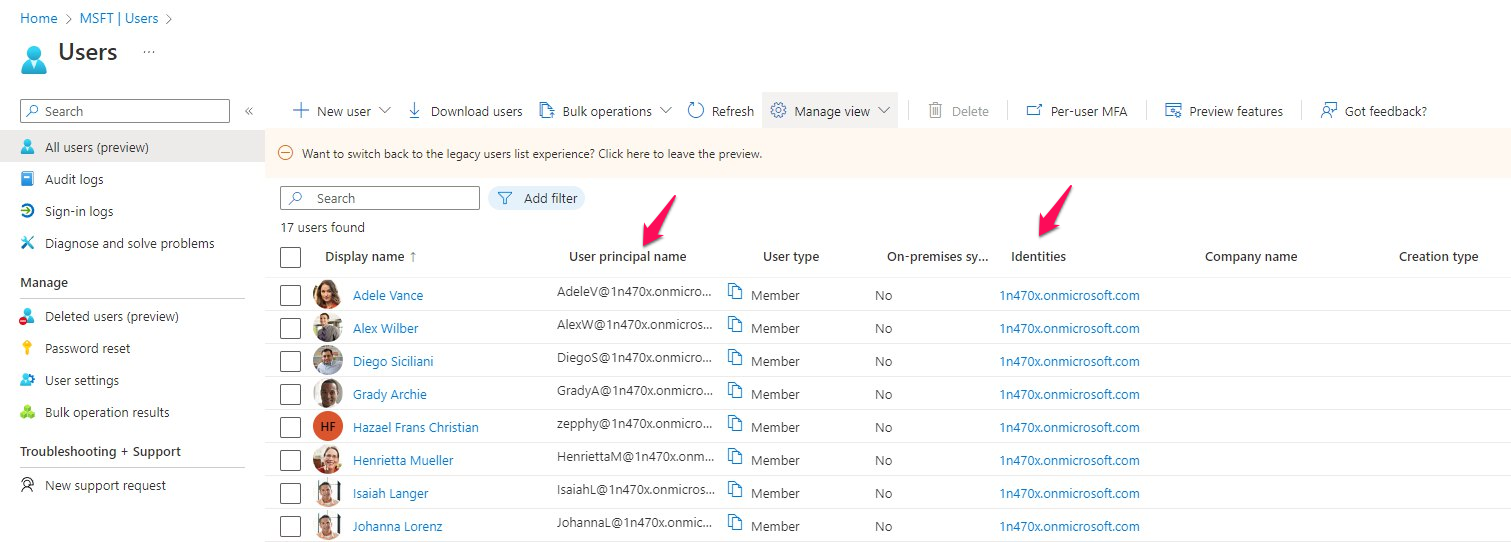Open Audit logs in the sidebar
The height and width of the screenshot is (542, 1511).
pos(74,179)
